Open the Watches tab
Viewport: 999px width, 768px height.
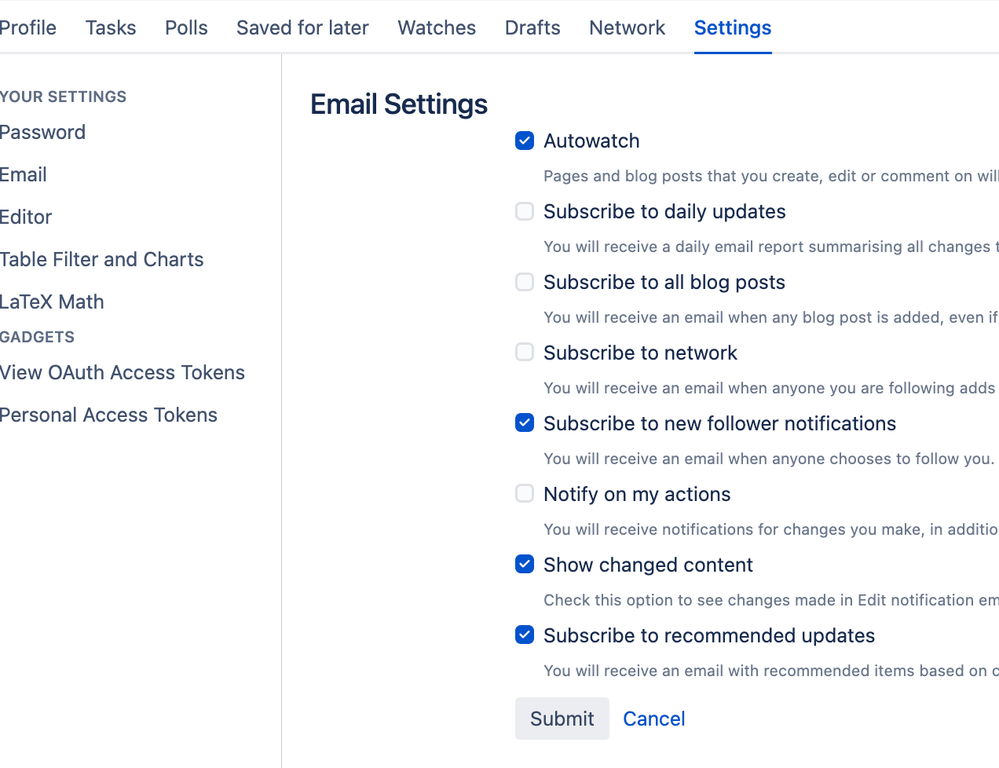[x=436, y=28]
